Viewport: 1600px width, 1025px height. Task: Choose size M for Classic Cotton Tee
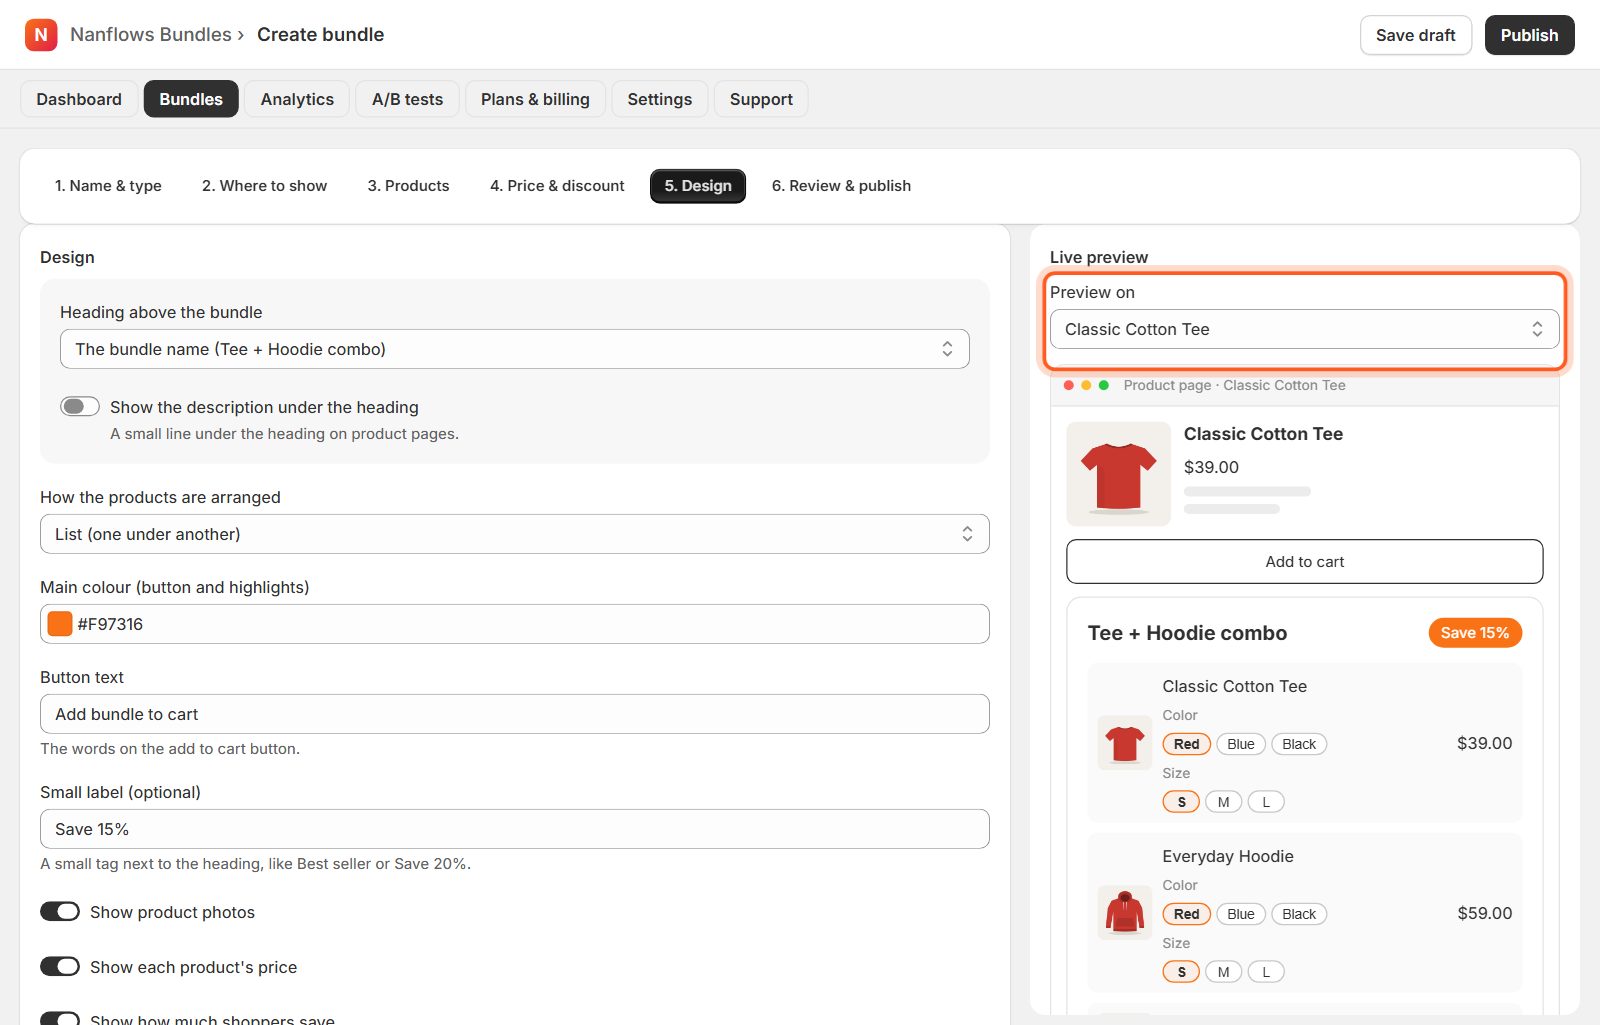(x=1223, y=802)
